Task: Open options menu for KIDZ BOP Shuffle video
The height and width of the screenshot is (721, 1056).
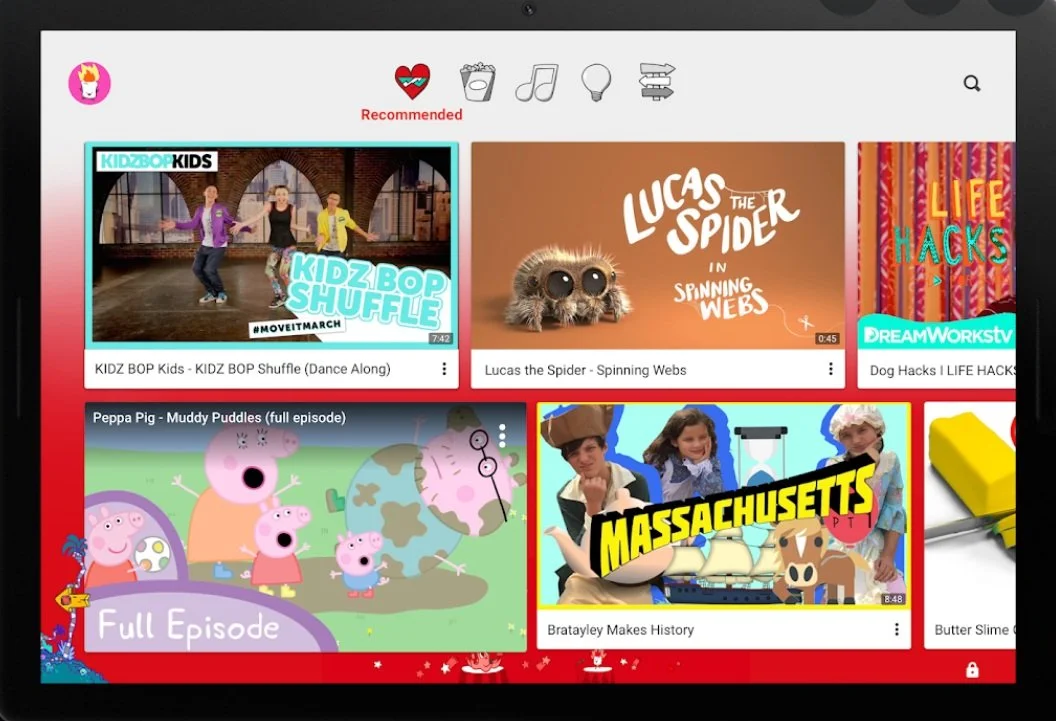Action: click(444, 369)
